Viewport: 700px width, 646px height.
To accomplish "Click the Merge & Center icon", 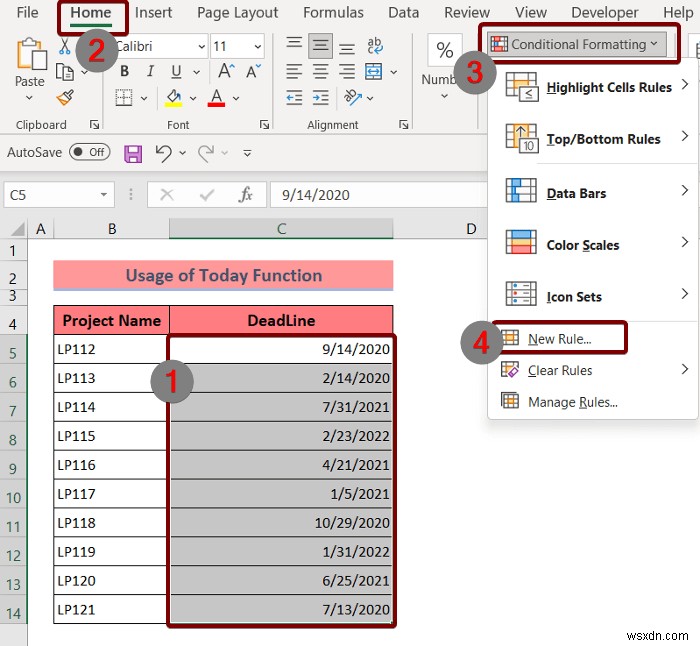I will pos(373,71).
